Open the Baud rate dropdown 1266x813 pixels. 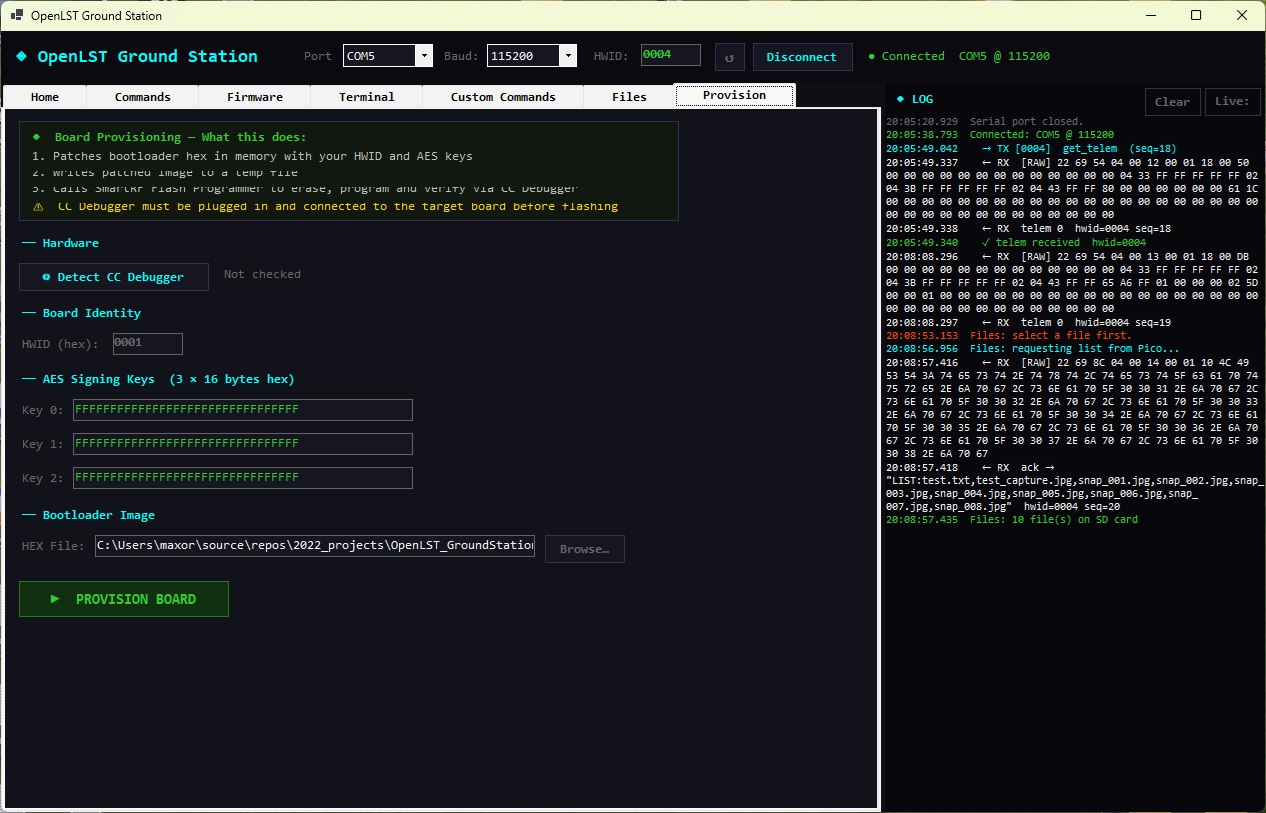[x=531, y=55]
